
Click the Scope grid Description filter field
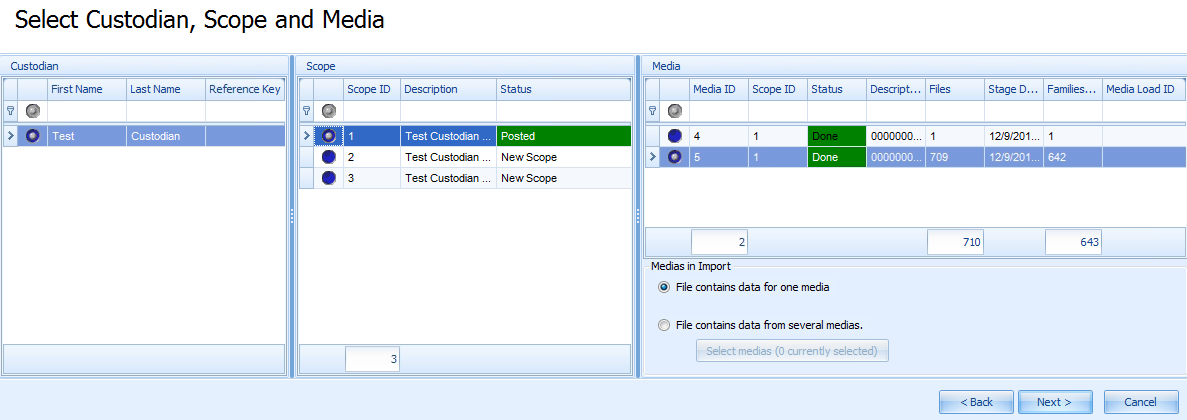coord(448,111)
